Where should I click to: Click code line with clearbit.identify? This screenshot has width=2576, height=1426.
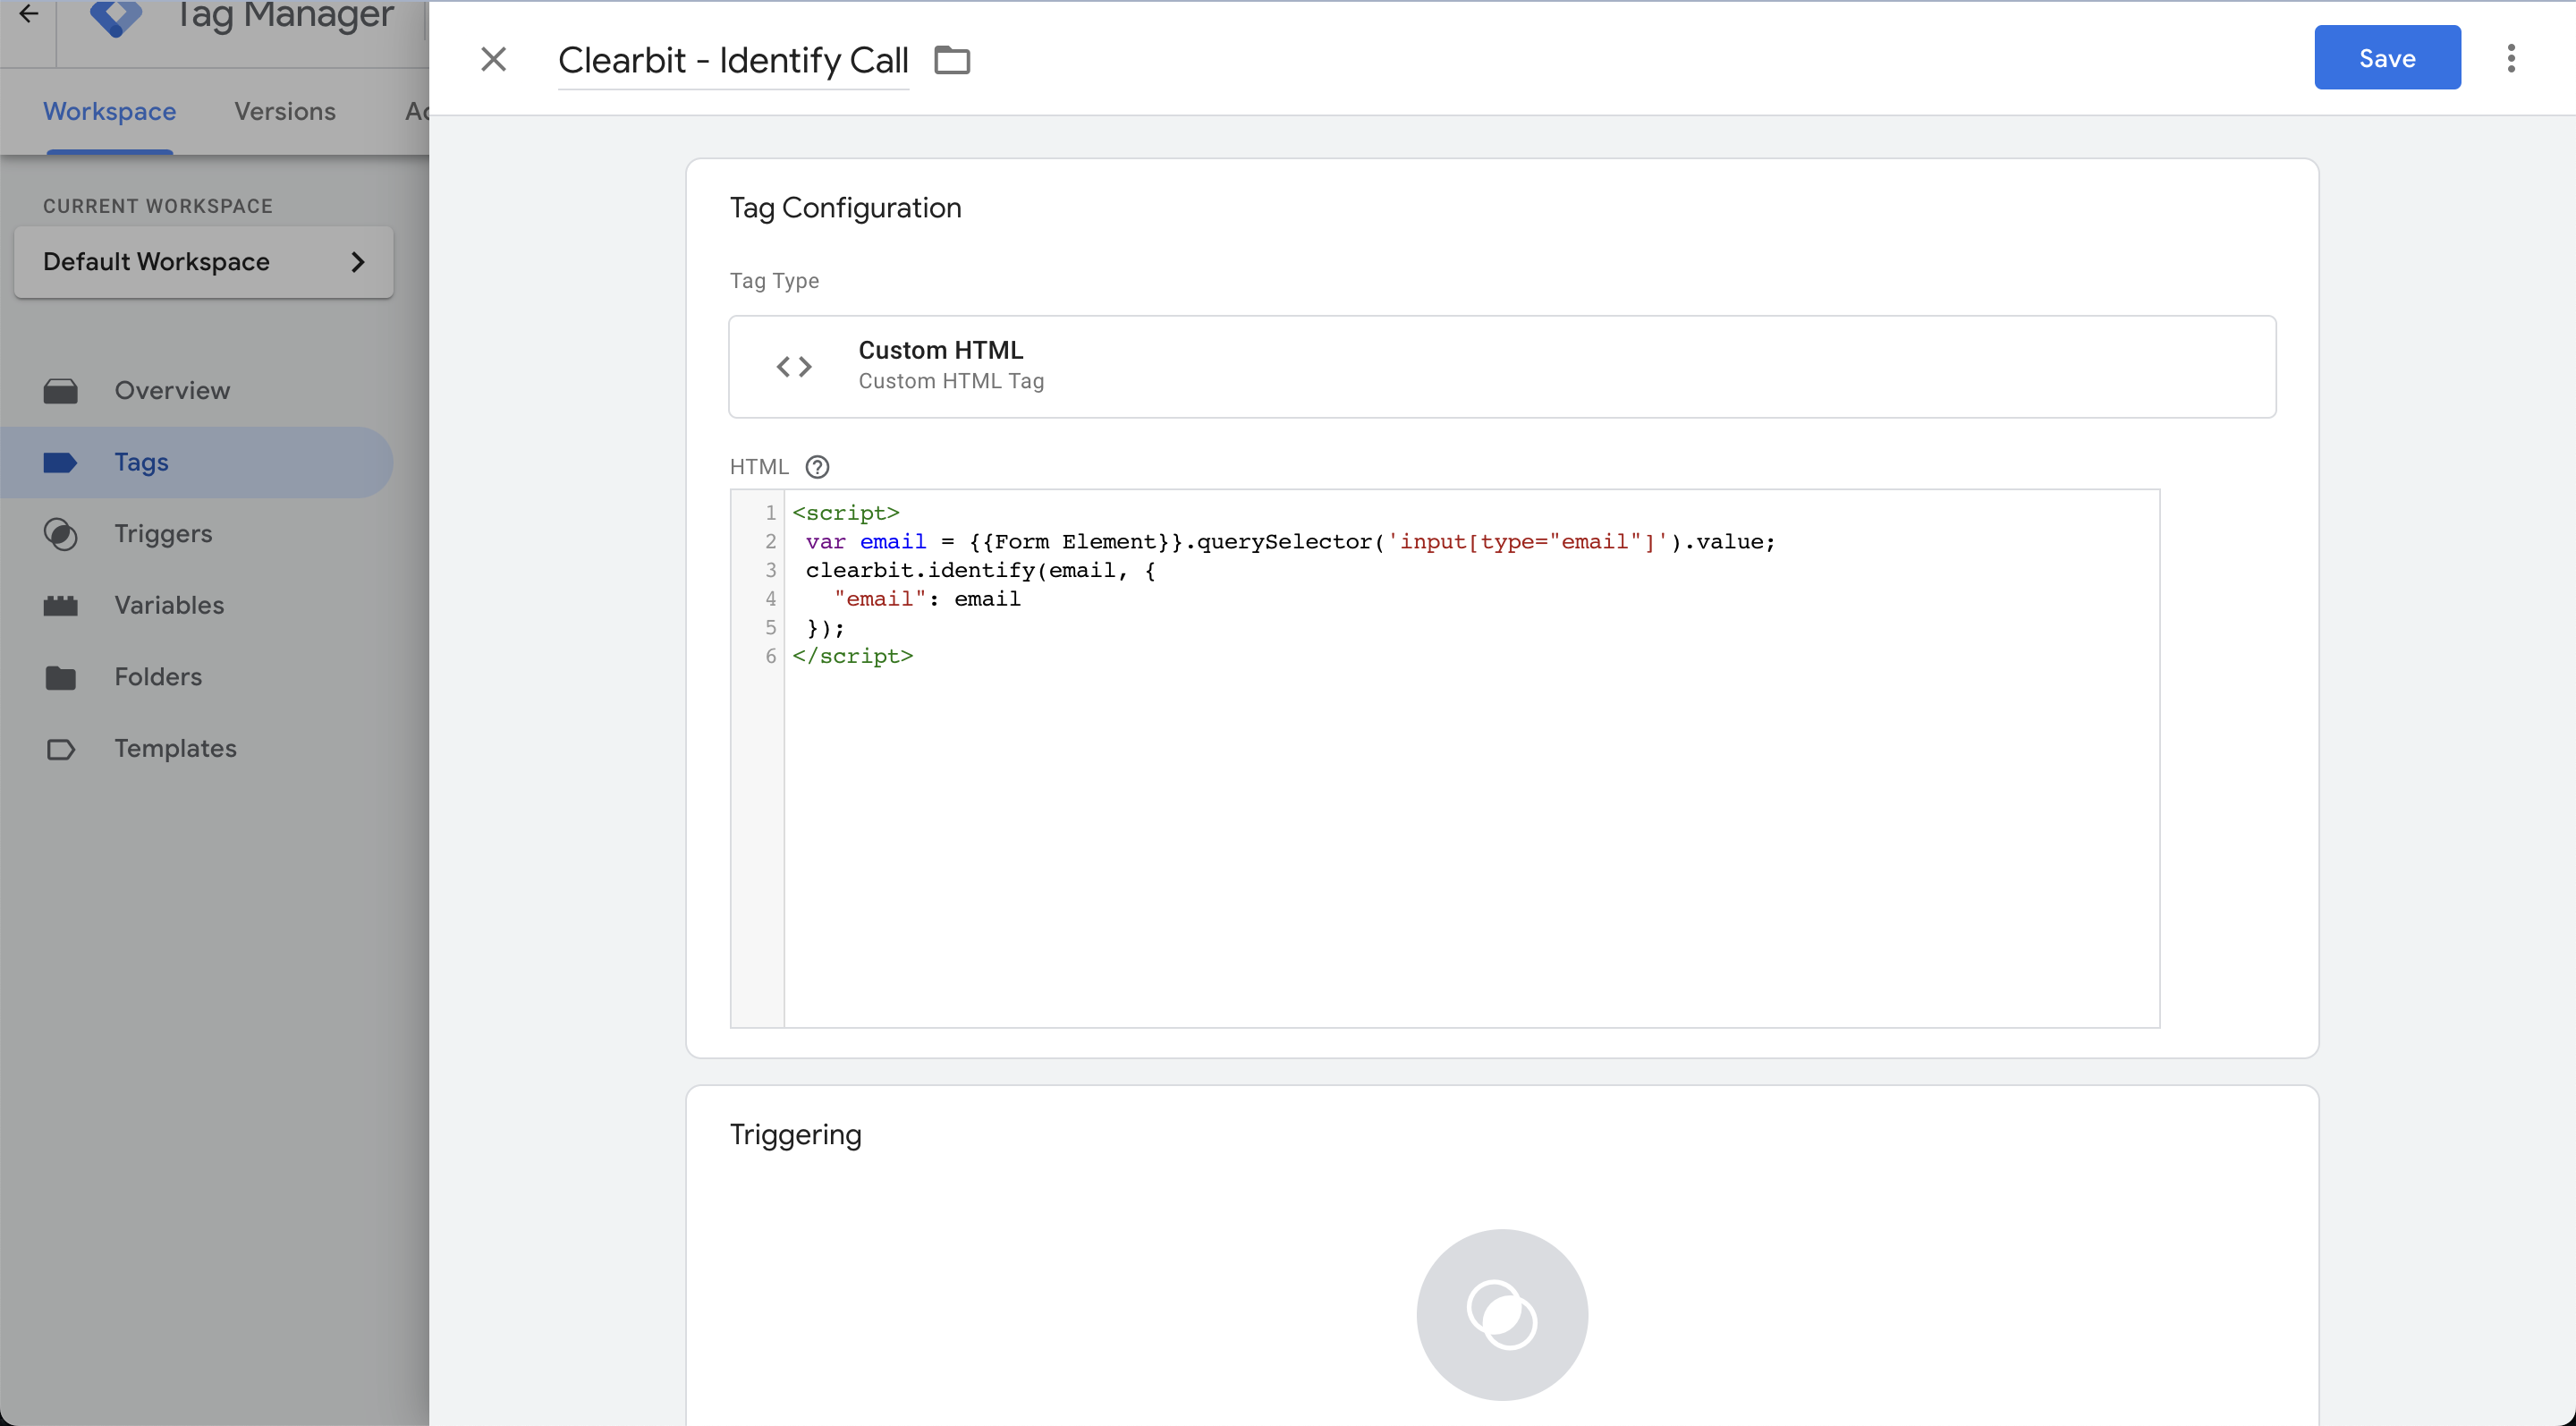[980, 570]
